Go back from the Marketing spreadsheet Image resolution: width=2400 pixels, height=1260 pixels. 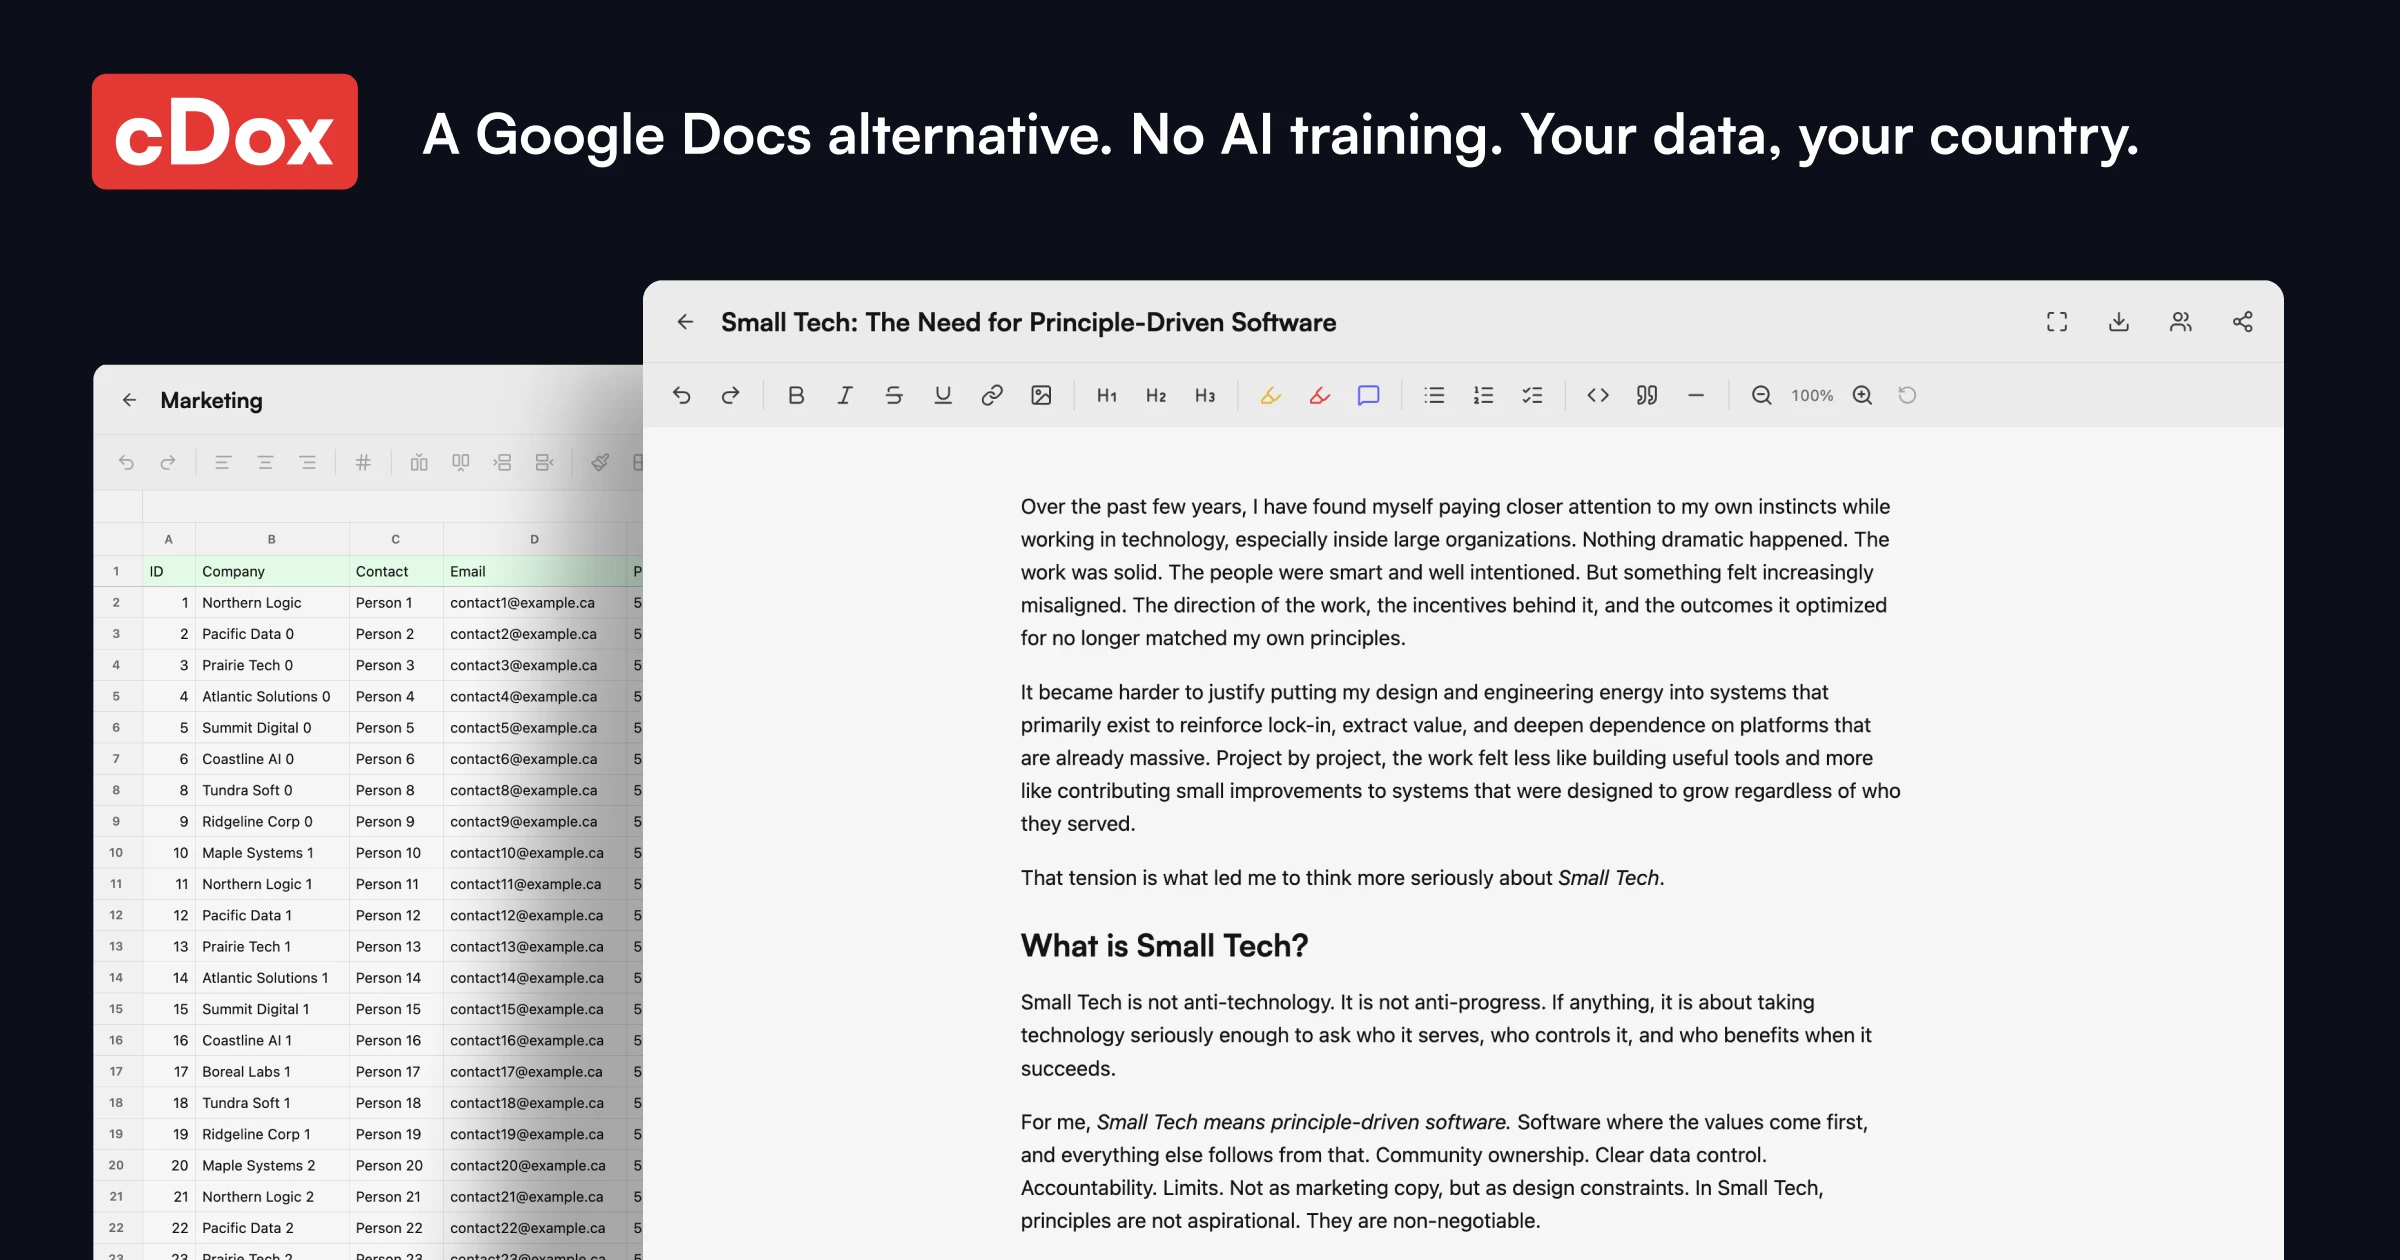click(x=129, y=401)
